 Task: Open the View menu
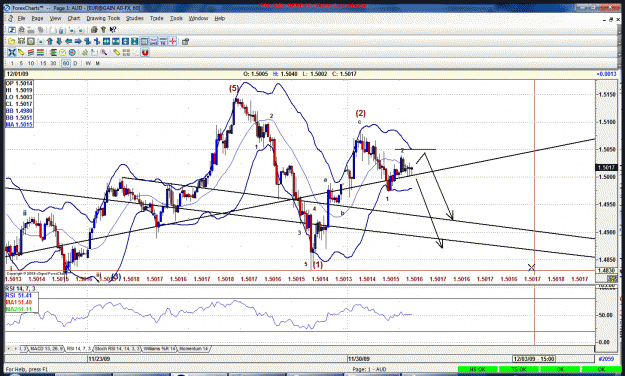coord(55,18)
